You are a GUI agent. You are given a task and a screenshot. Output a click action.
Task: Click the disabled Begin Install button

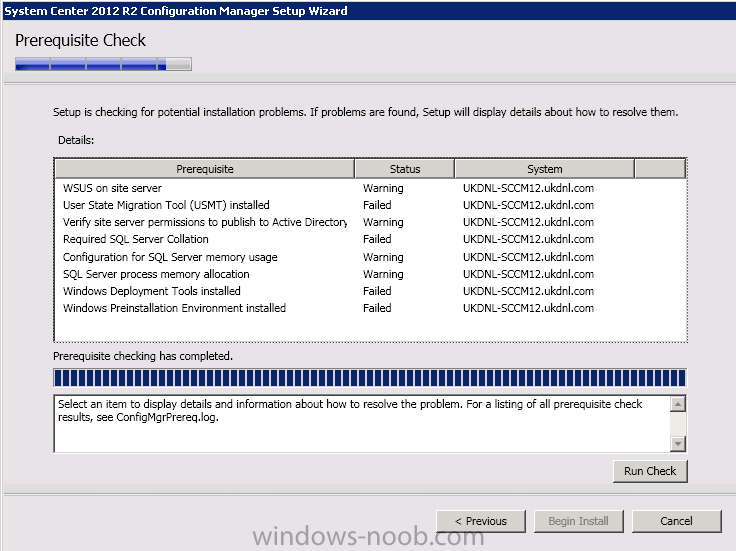pos(578,521)
